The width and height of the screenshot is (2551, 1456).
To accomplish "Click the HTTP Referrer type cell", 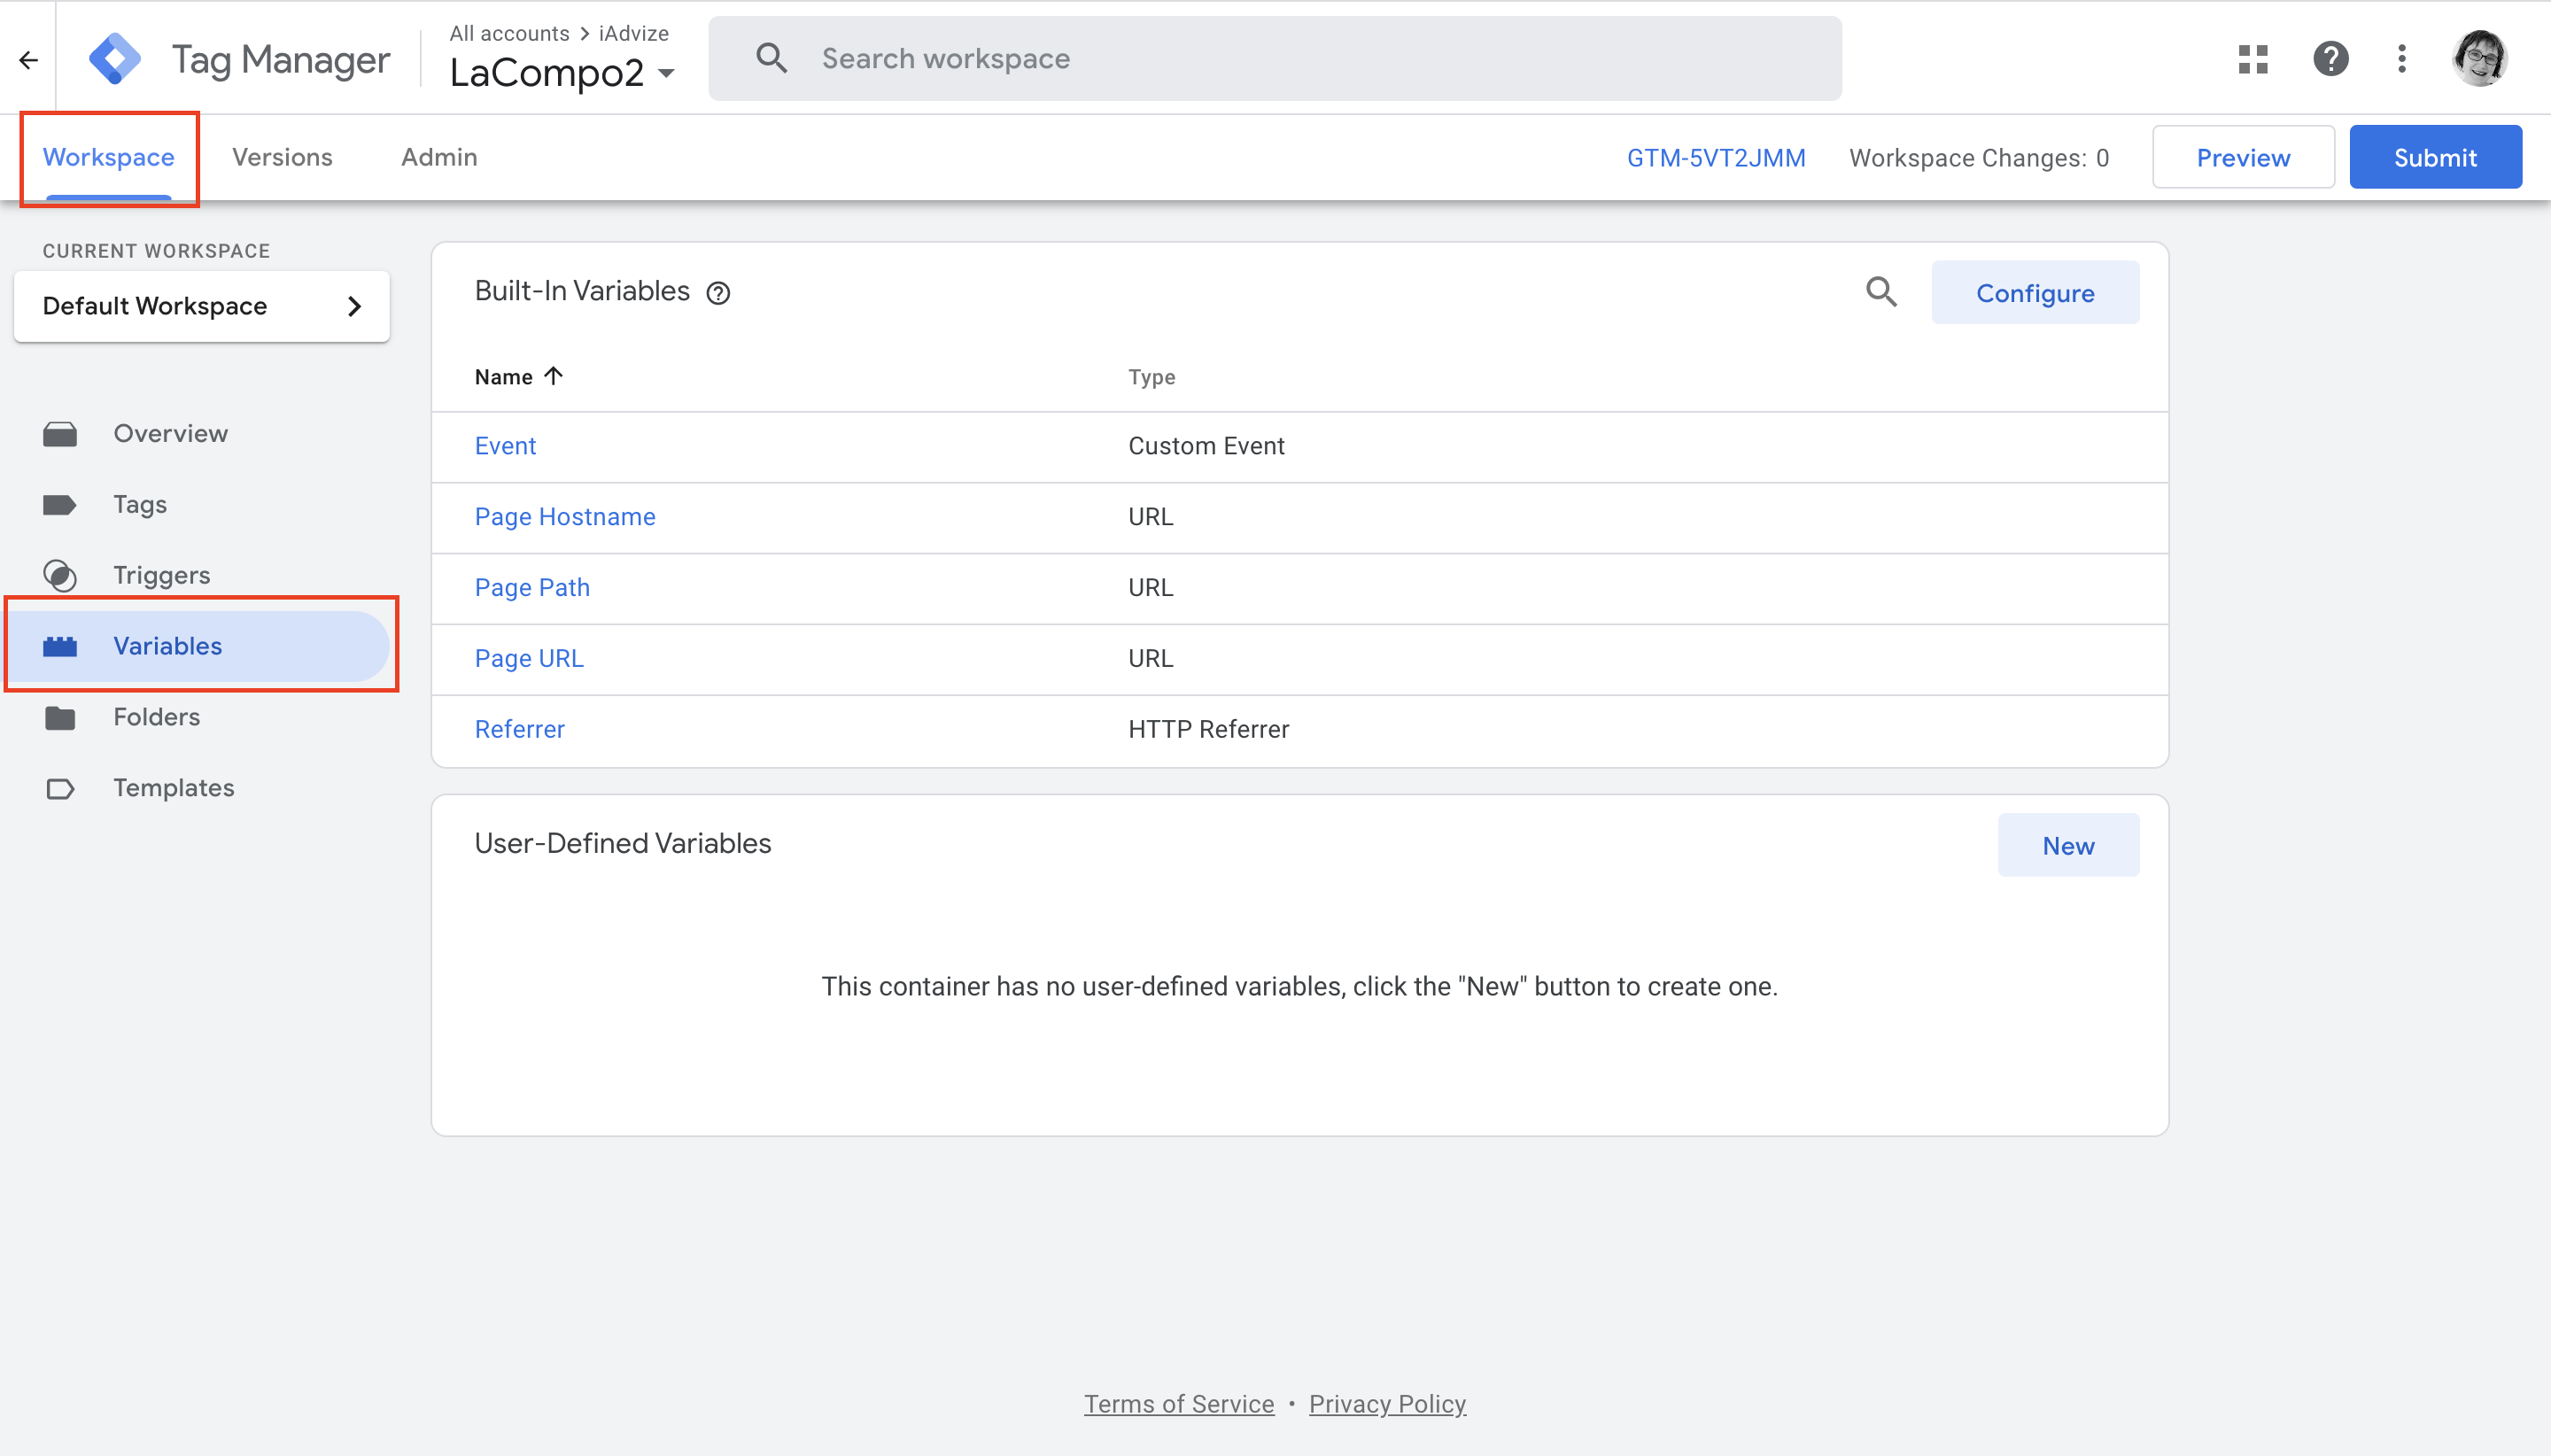I will point(1208,730).
